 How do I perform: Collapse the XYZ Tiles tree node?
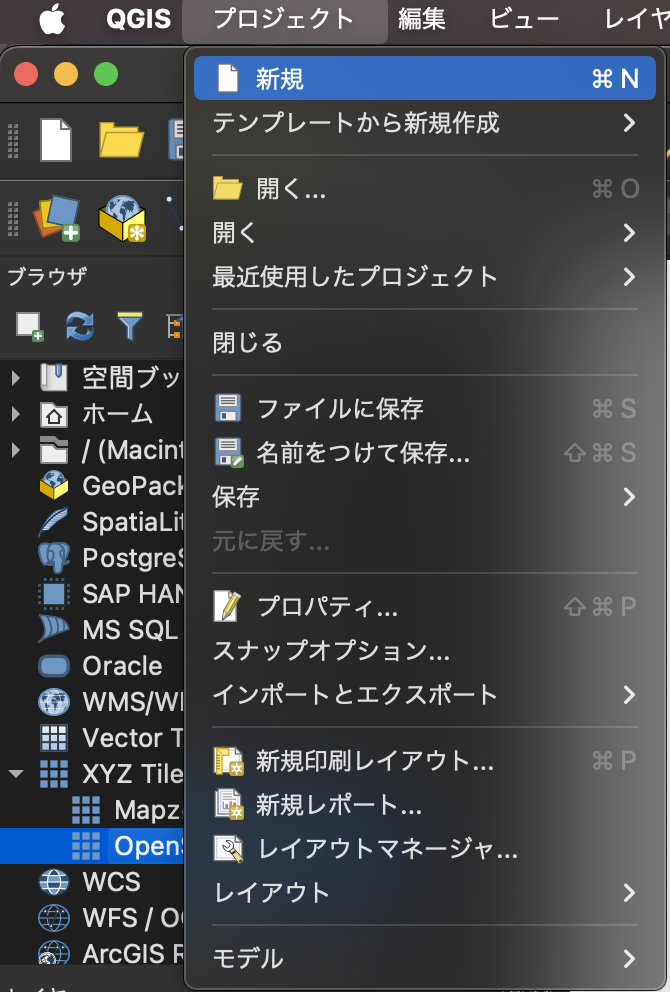pyautogui.click(x=16, y=774)
